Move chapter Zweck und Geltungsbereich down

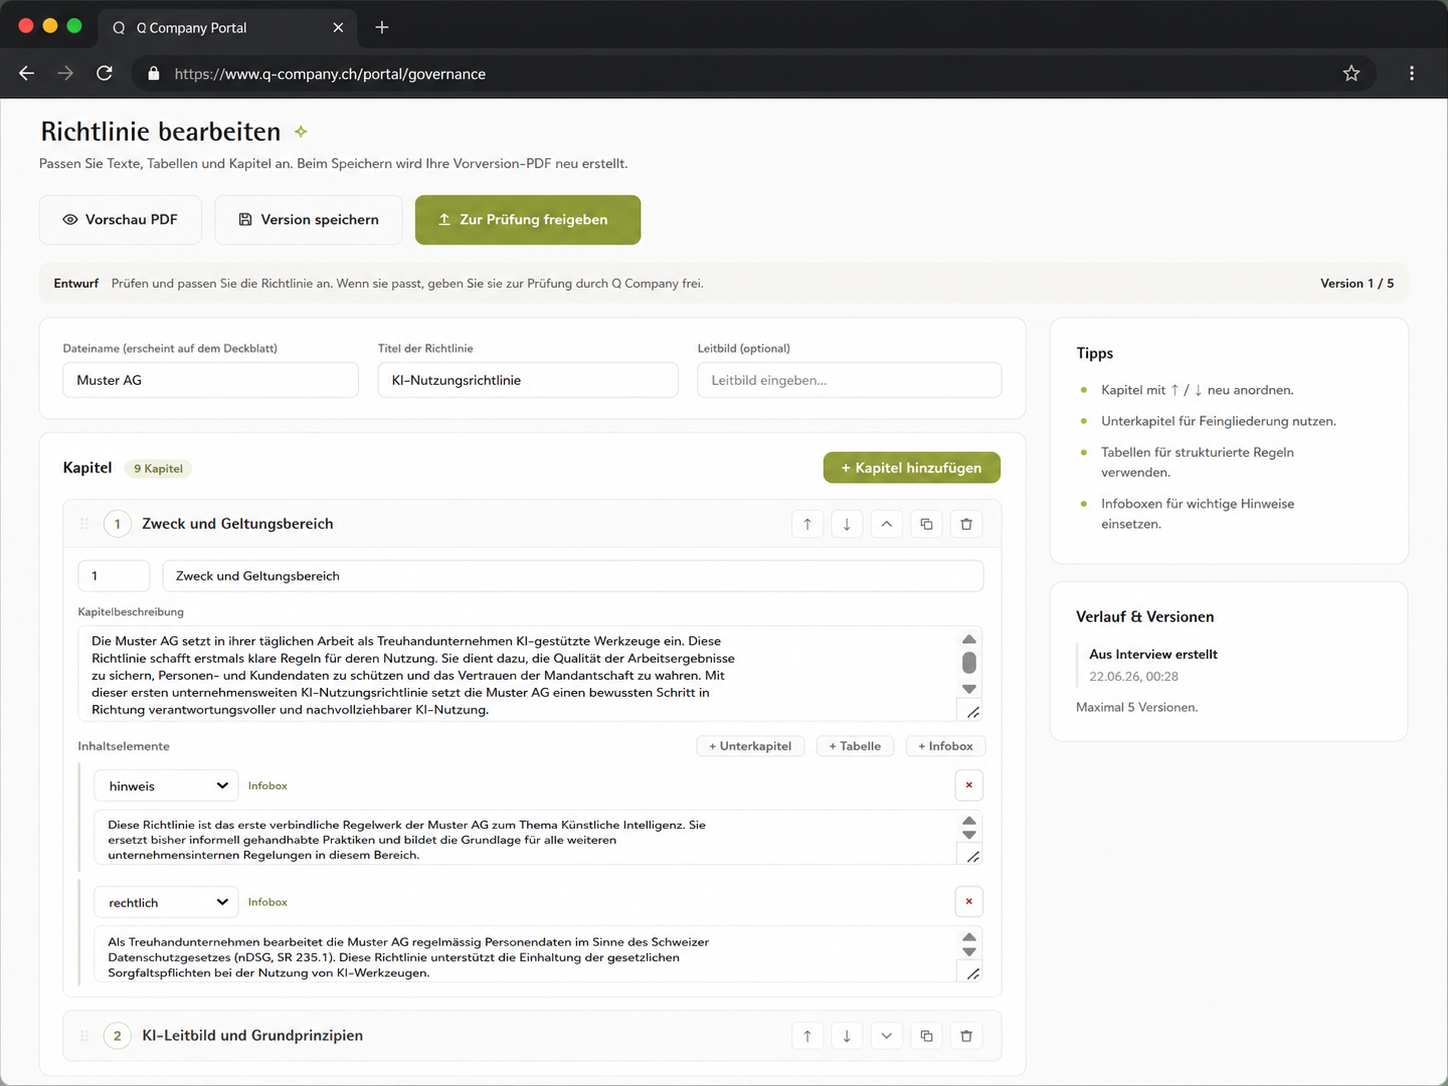(847, 524)
